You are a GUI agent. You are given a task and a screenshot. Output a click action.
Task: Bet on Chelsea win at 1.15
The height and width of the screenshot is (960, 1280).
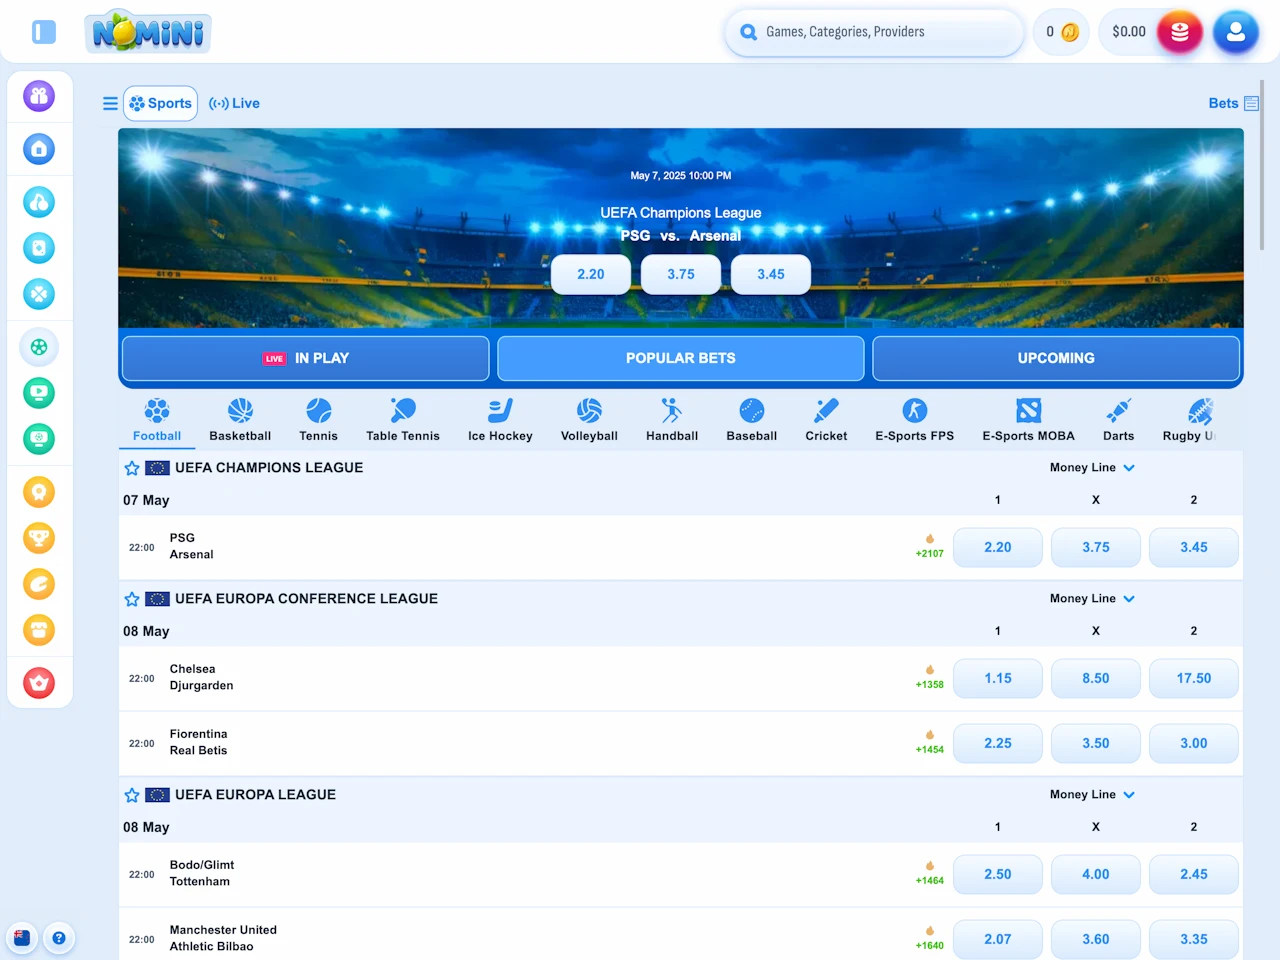pos(998,678)
